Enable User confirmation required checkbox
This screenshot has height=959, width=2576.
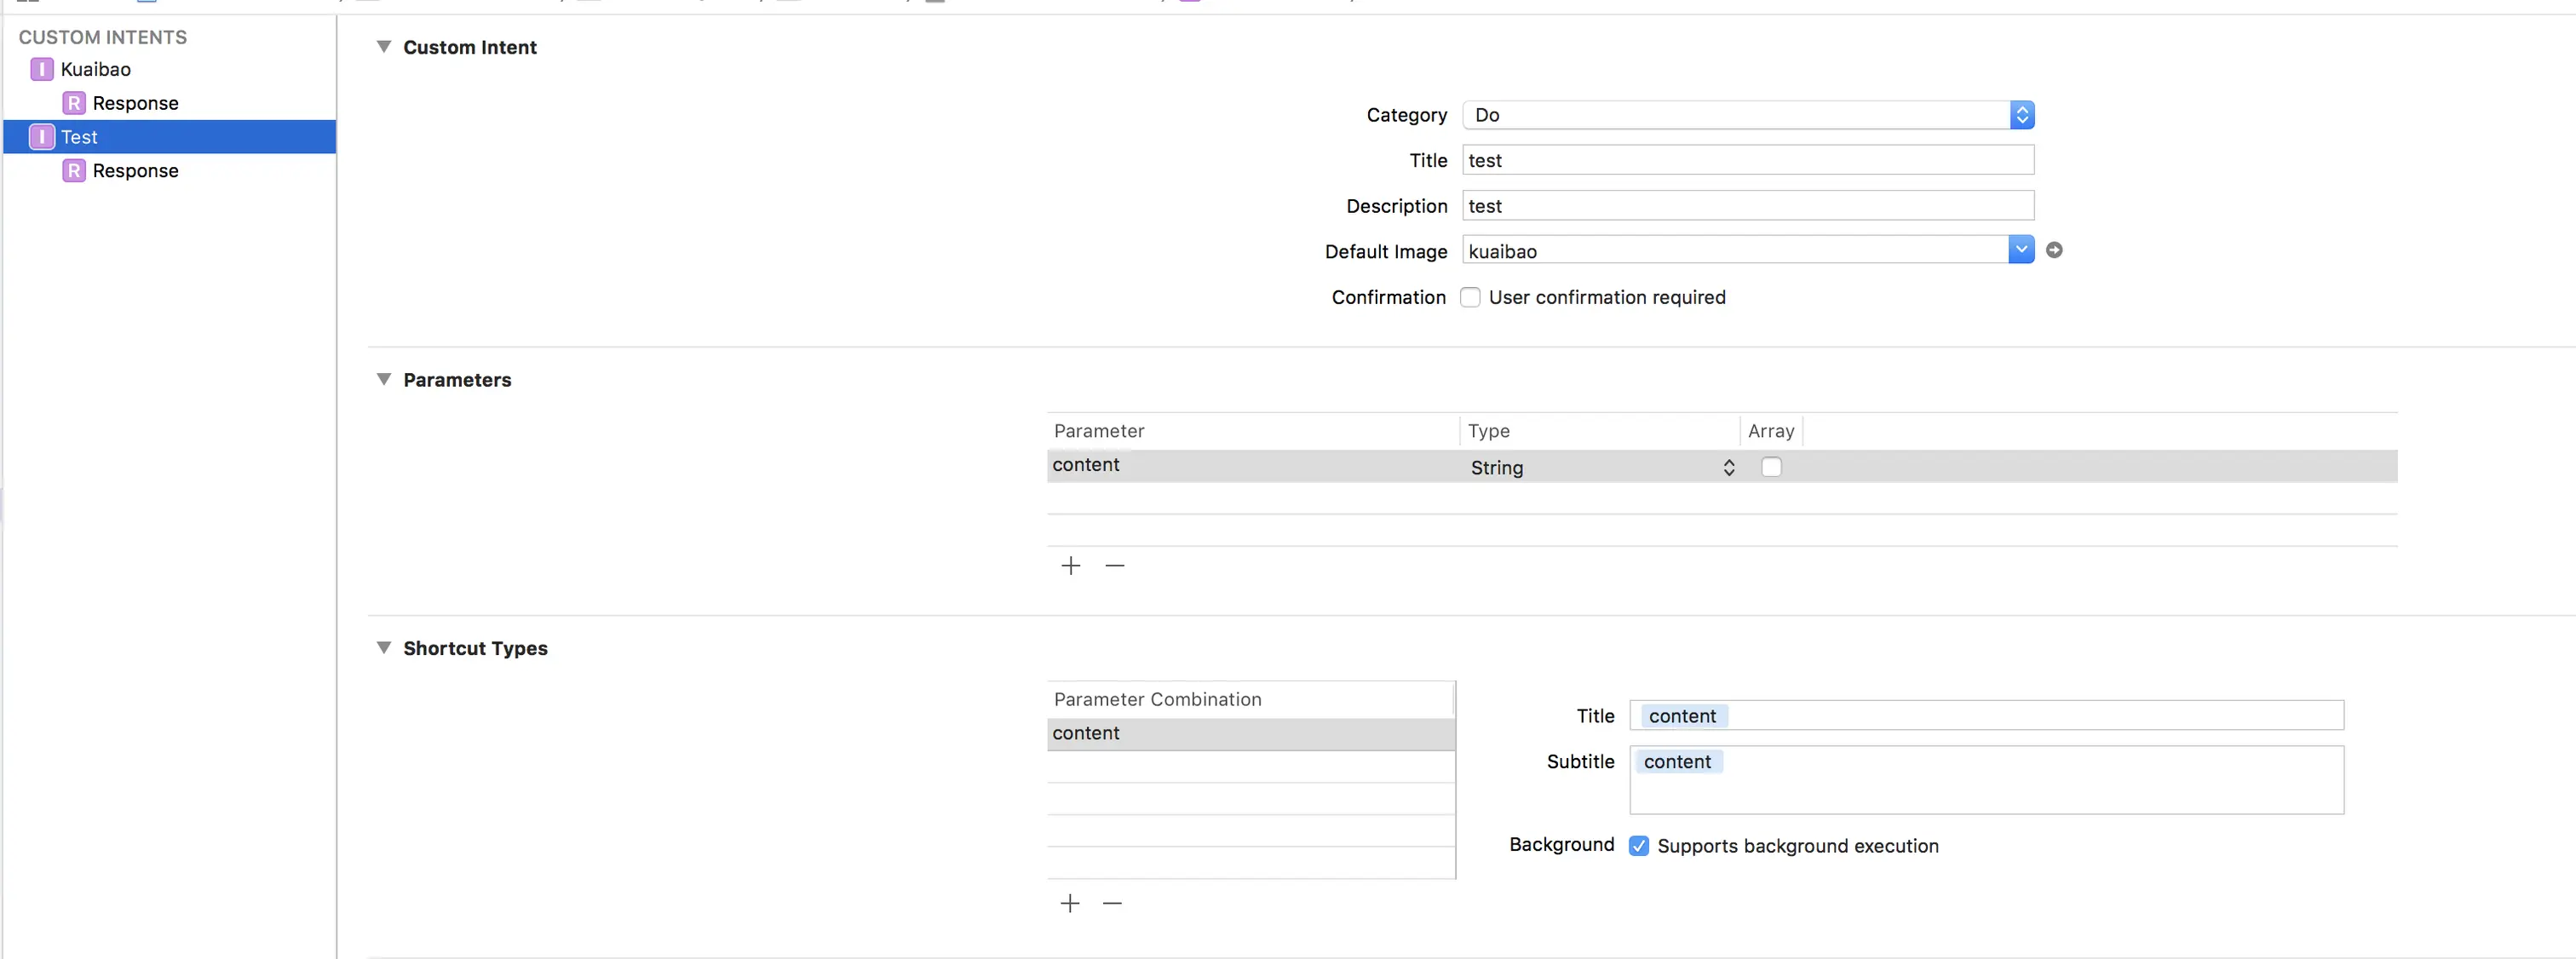(1470, 297)
